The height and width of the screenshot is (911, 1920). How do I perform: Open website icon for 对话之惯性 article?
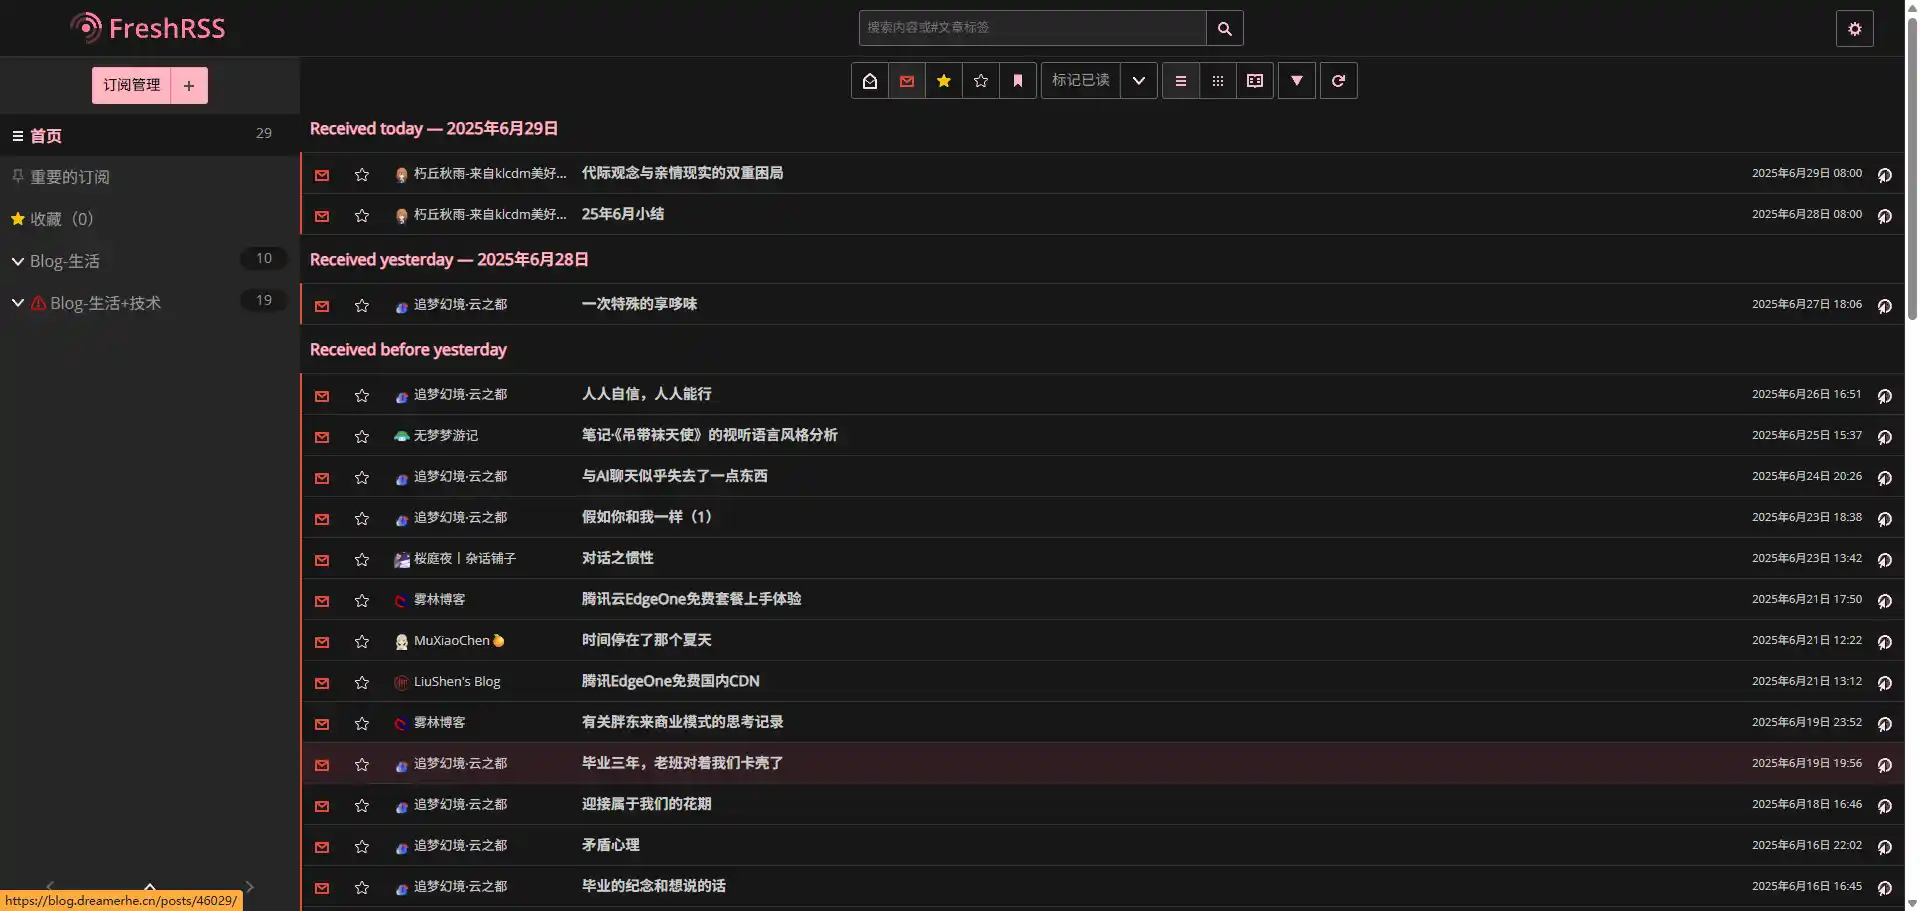point(1884,560)
